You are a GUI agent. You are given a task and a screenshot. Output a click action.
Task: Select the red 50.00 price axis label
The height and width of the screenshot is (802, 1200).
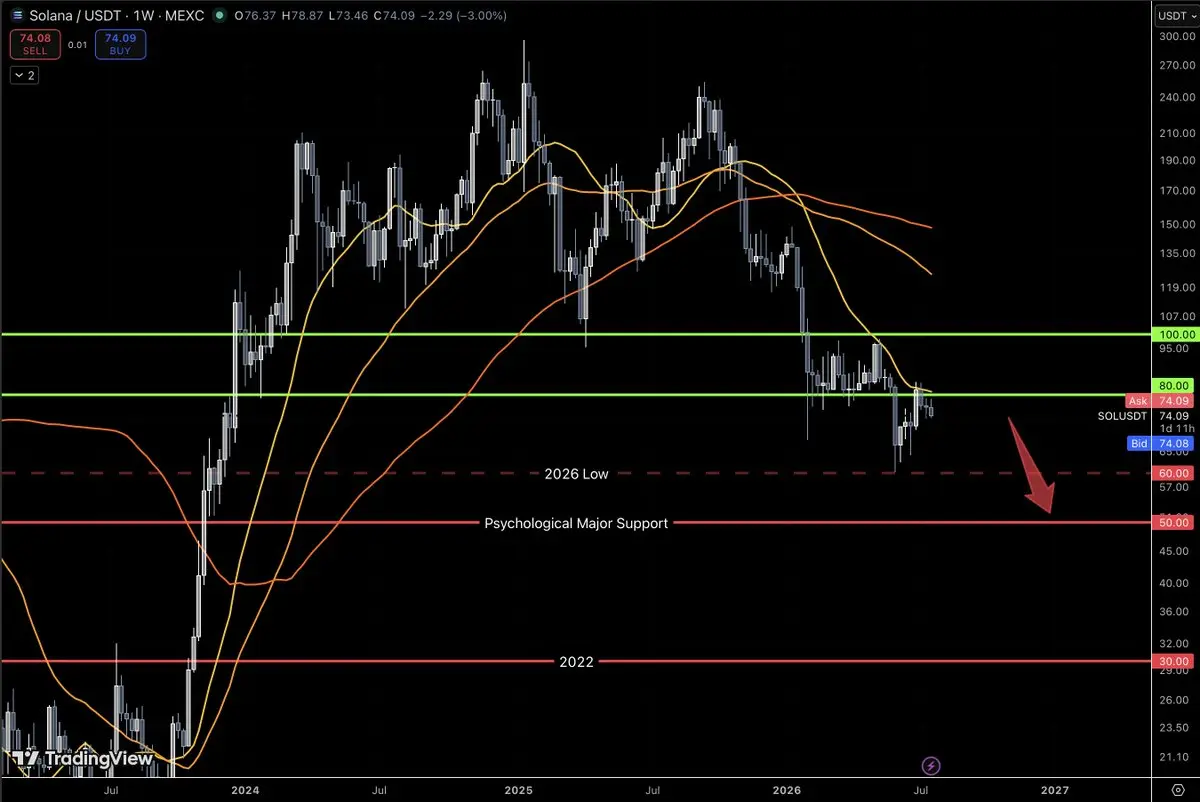pos(1174,522)
